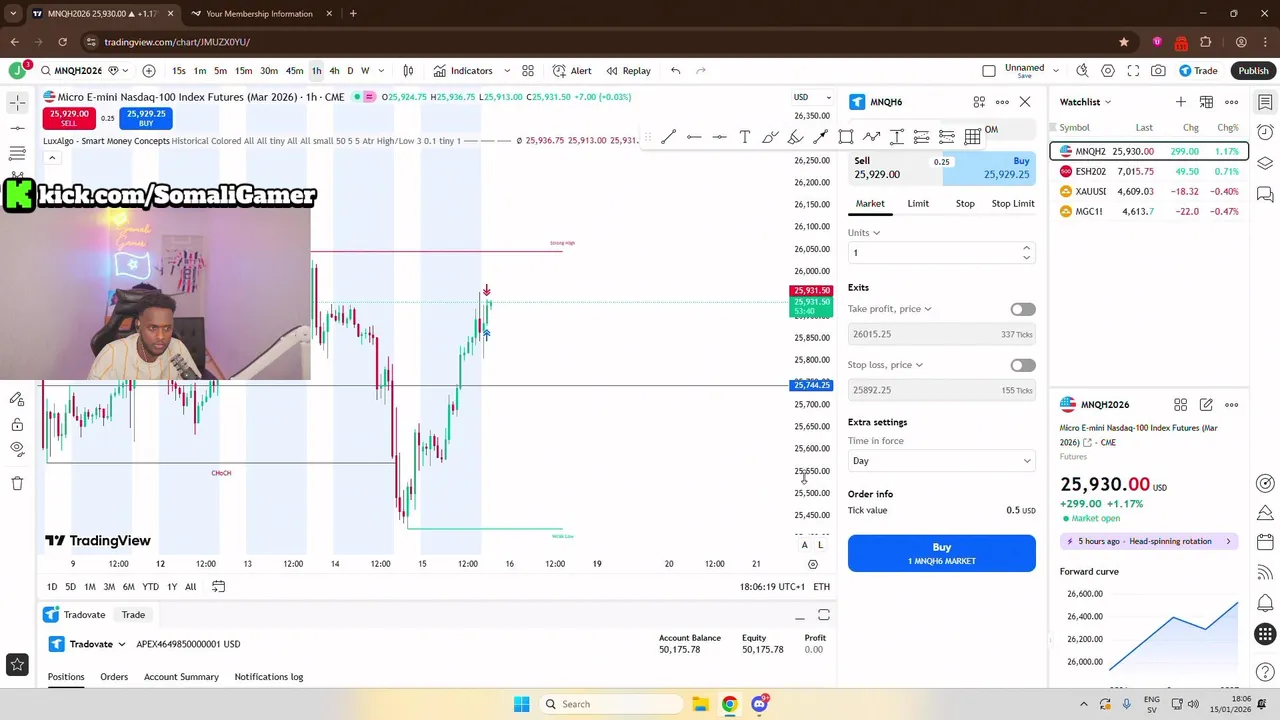
Task: Open Head-spinning rotation news link
Action: (1150, 541)
